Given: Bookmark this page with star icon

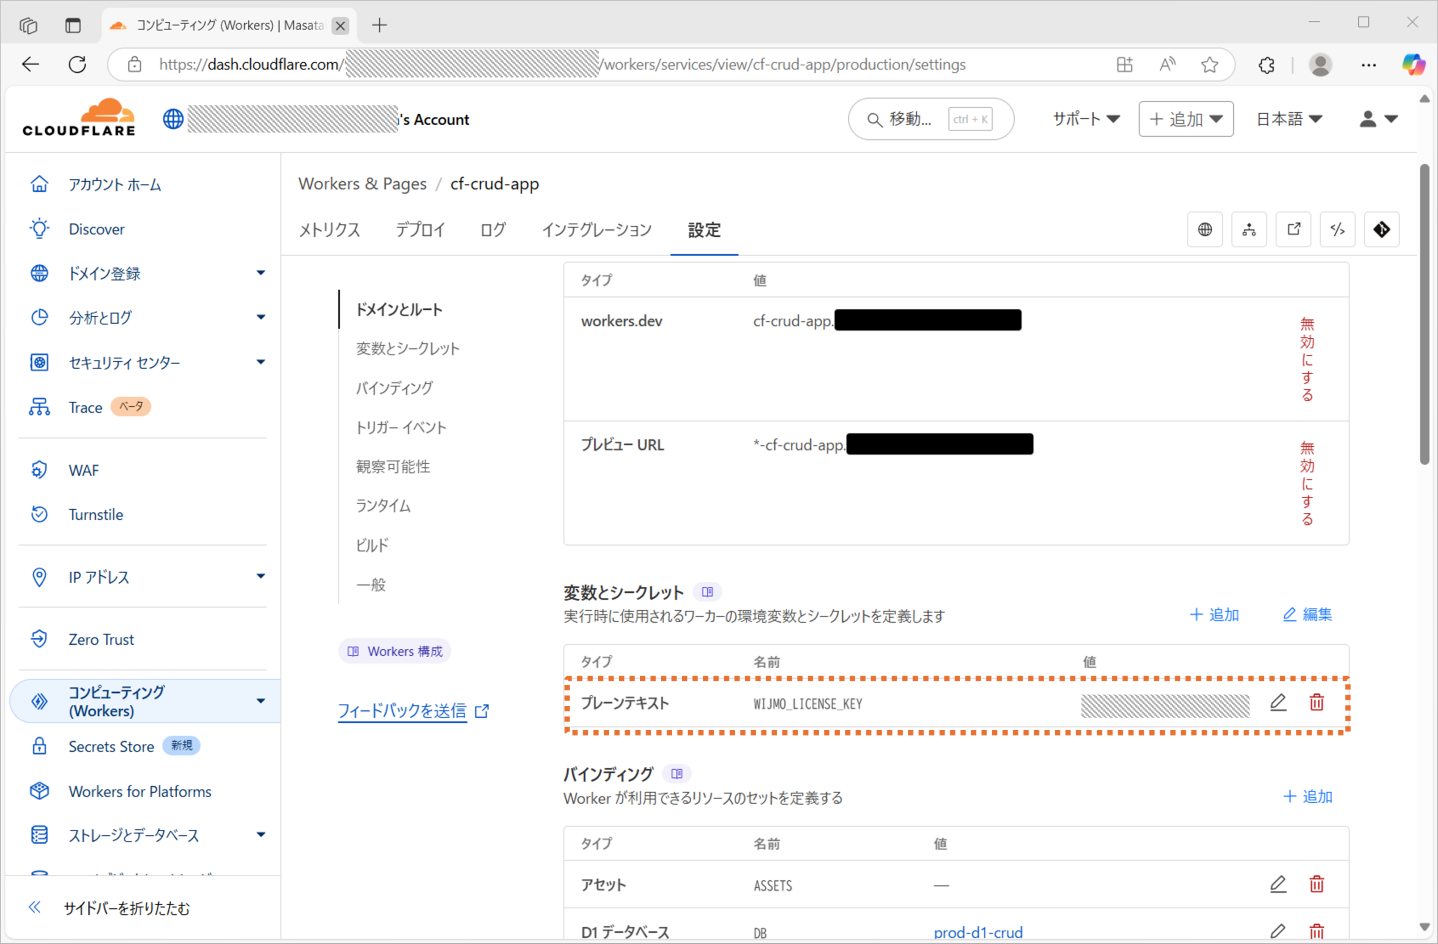Looking at the screenshot, I should (x=1210, y=64).
